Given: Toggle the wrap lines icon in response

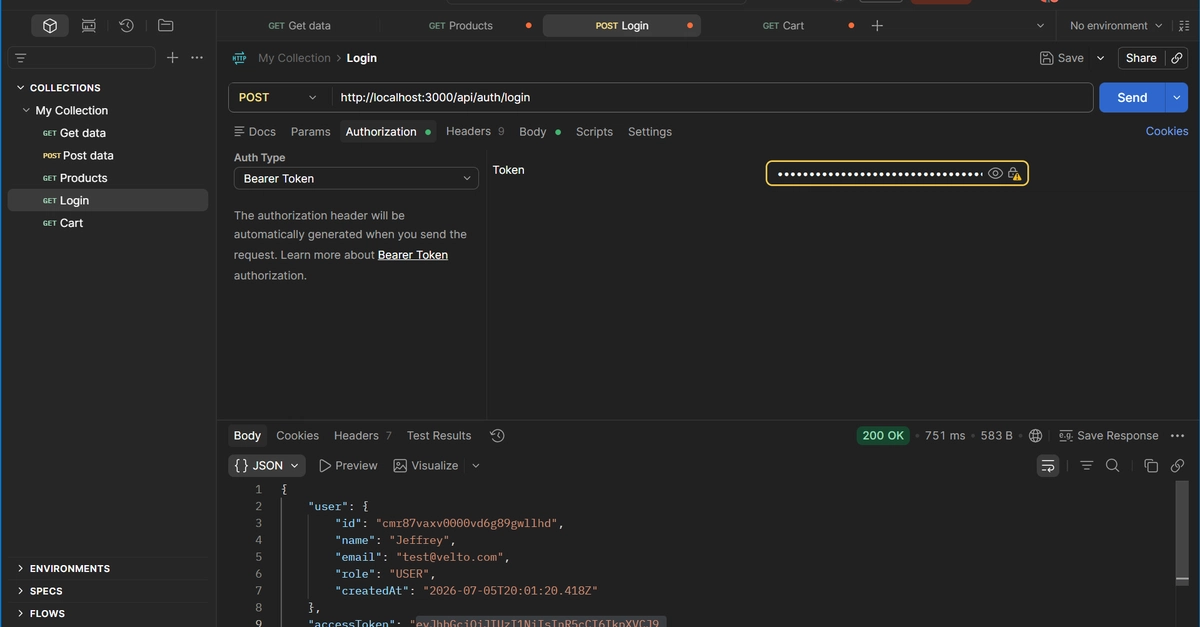Looking at the screenshot, I should [1047, 466].
